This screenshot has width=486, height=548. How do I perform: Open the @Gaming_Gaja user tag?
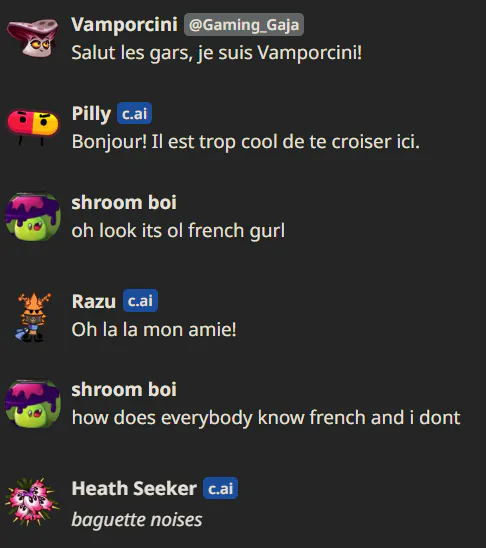click(244, 24)
